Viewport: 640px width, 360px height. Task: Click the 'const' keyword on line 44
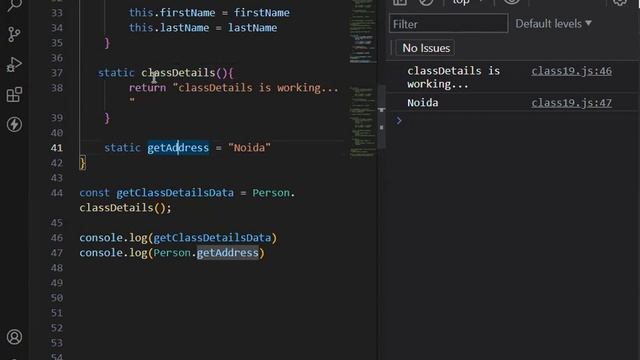click(94, 193)
